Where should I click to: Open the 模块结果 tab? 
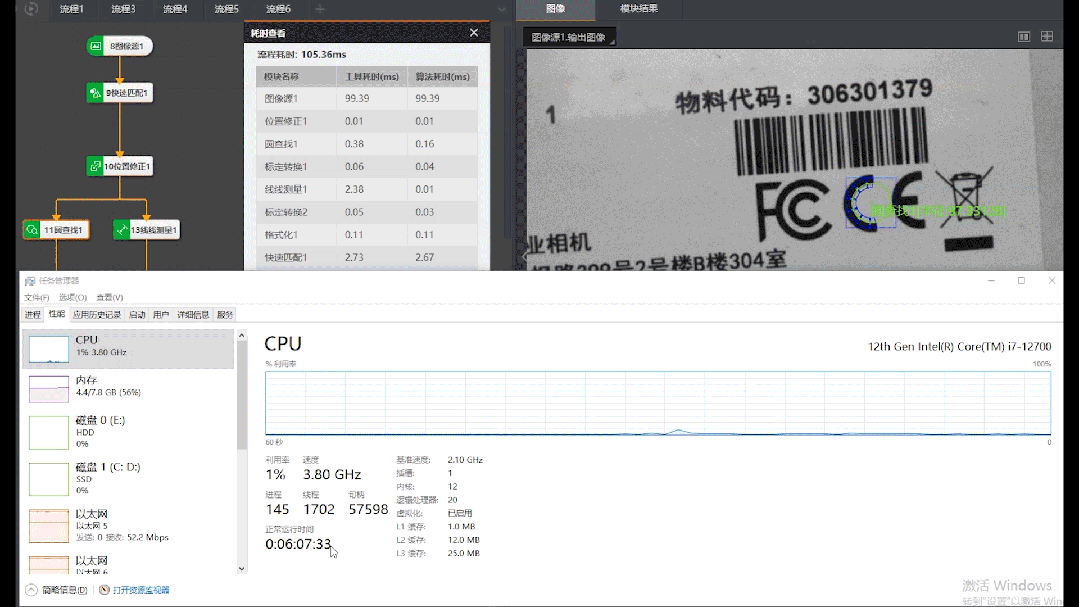click(639, 9)
